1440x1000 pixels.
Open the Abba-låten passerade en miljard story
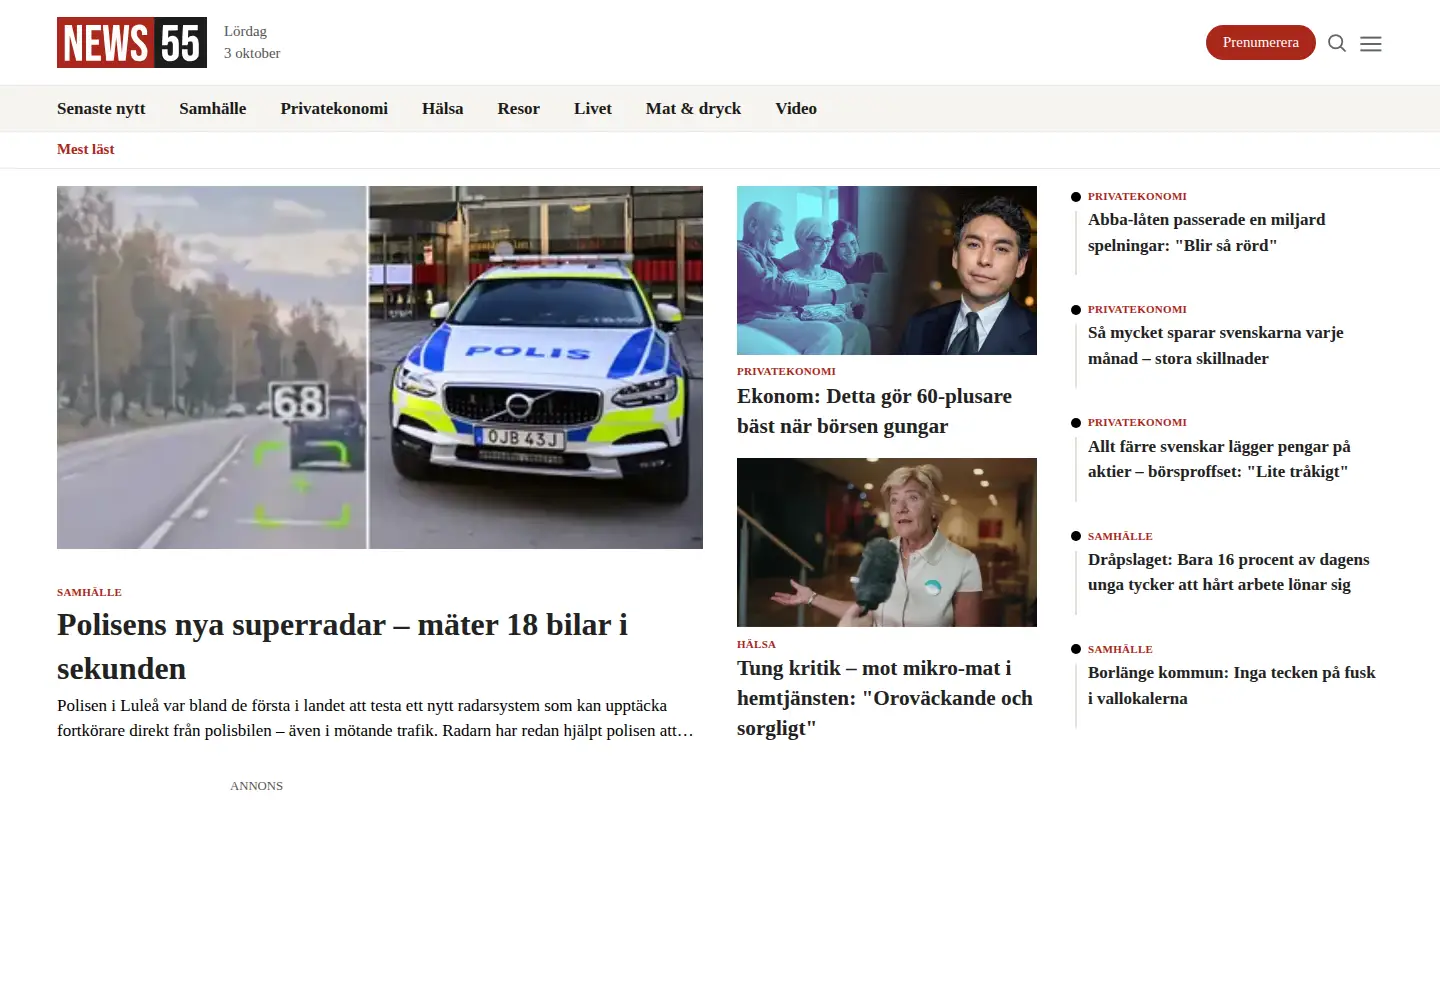[1207, 232]
